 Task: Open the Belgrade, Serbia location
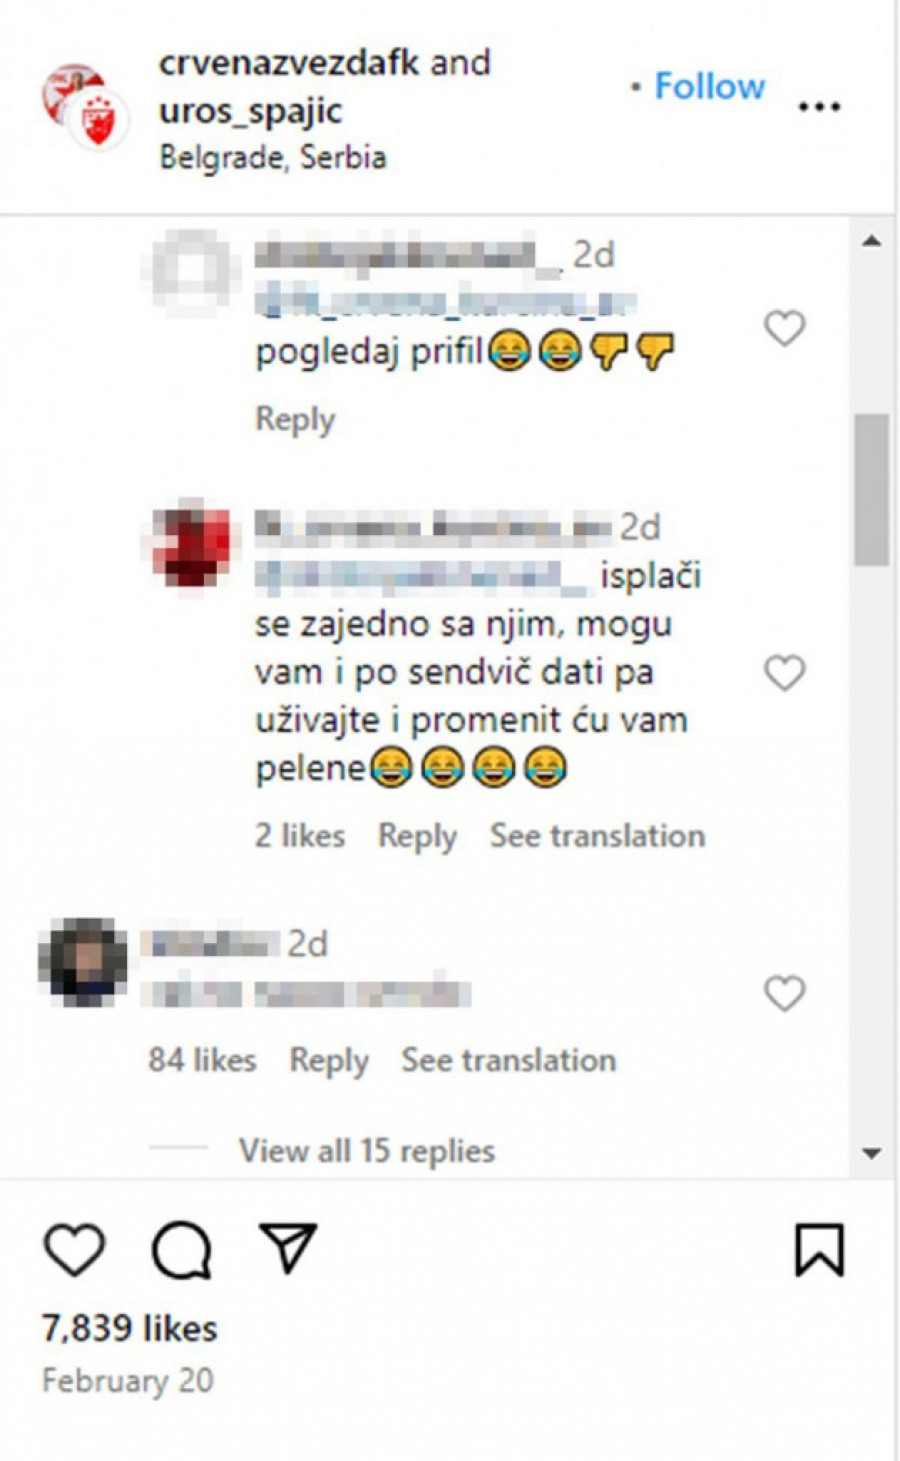tap(273, 157)
